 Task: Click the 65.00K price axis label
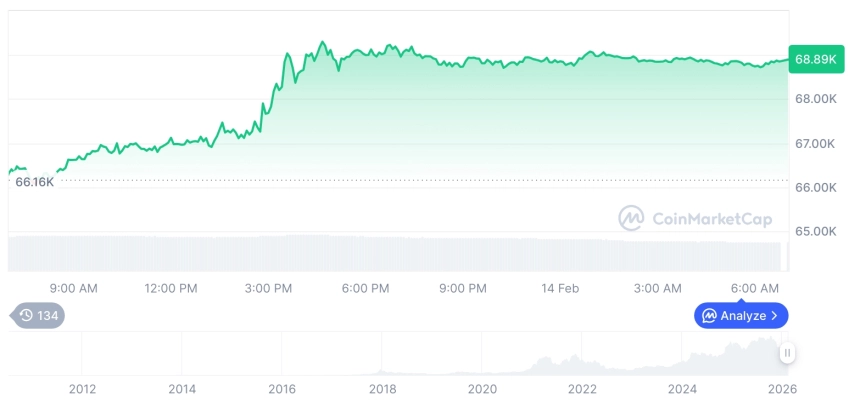pos(816,231)
